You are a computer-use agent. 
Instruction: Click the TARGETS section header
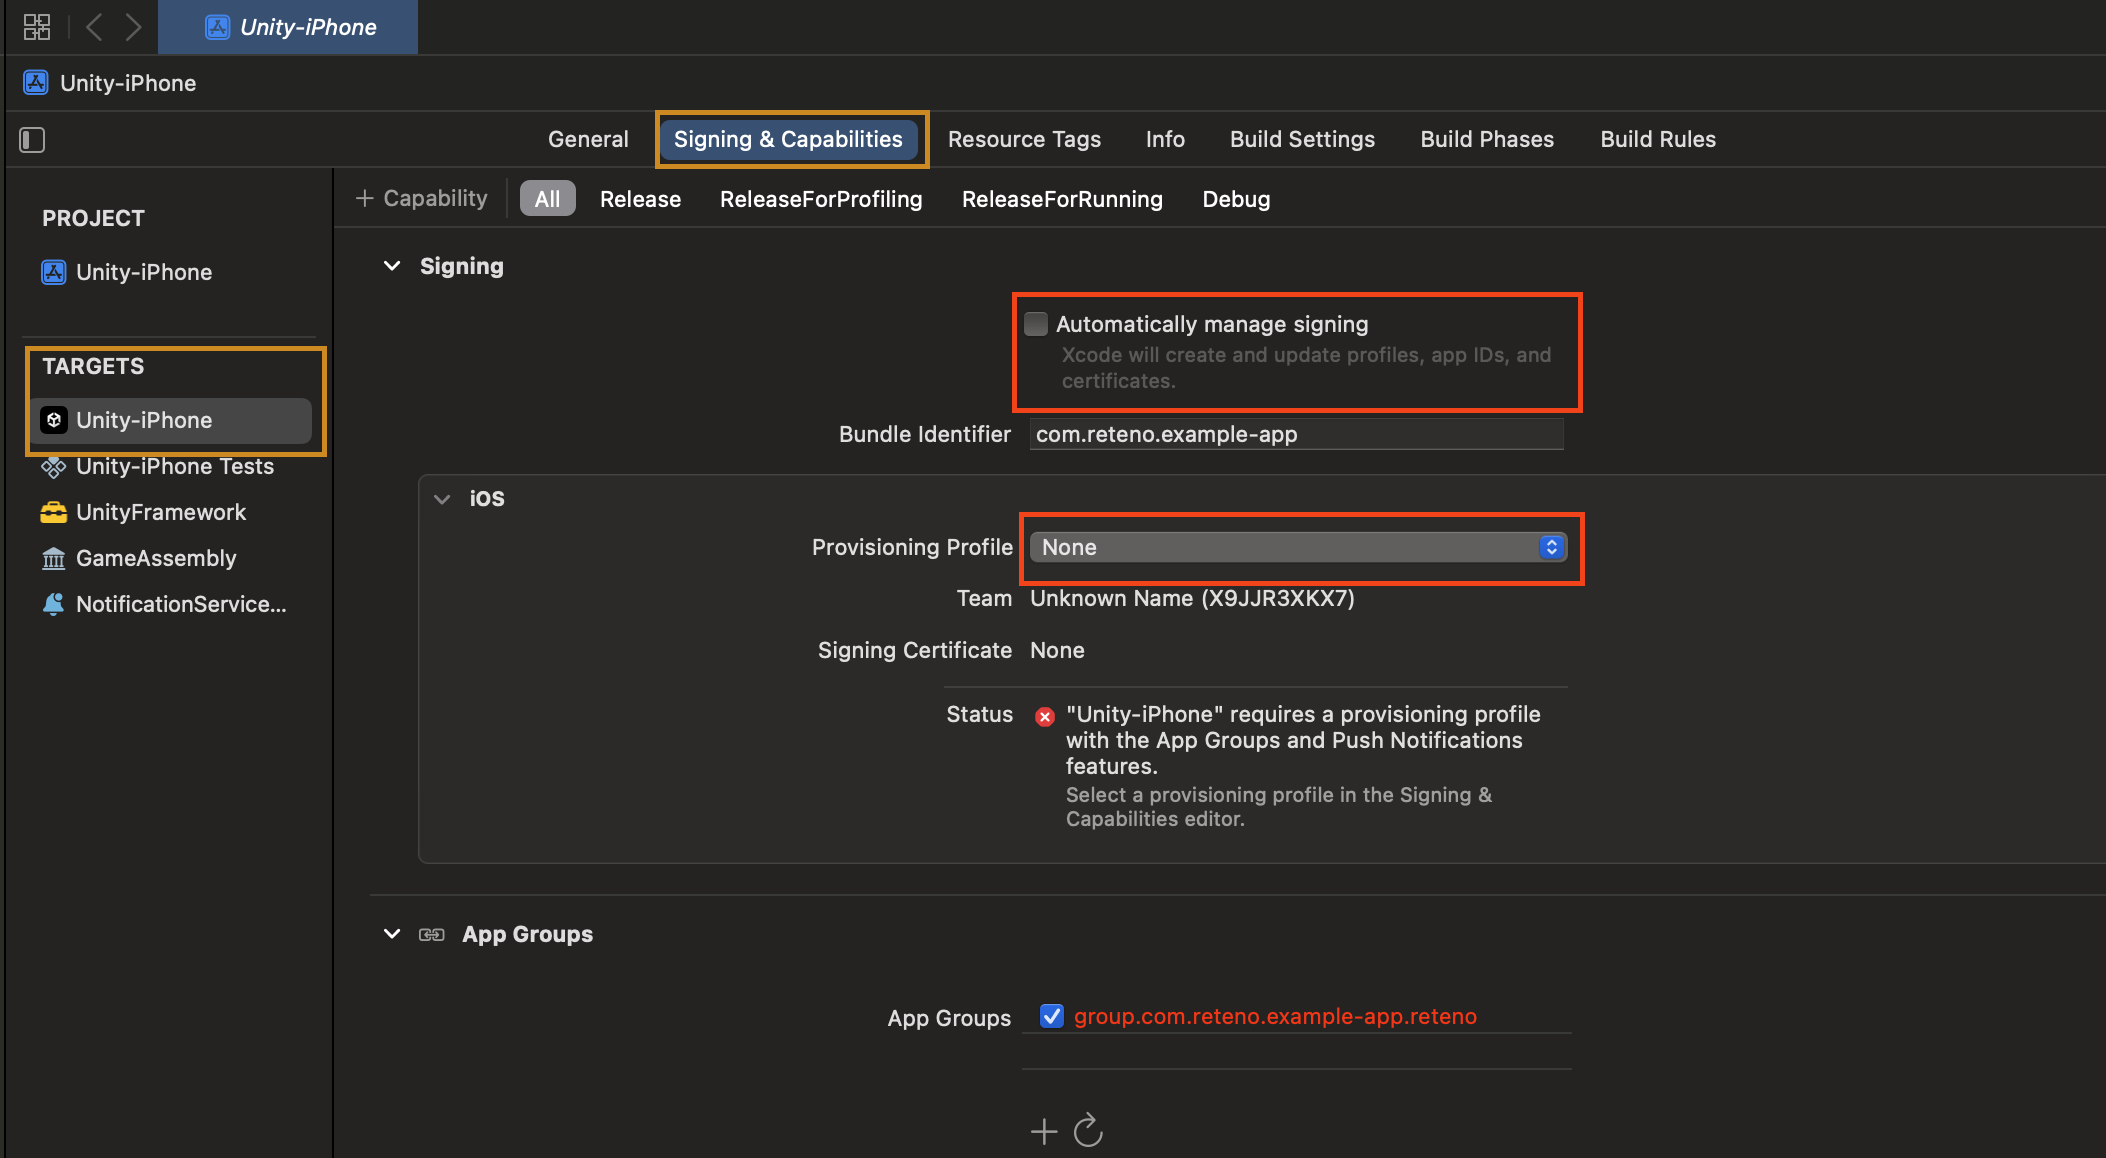point(93,366)
